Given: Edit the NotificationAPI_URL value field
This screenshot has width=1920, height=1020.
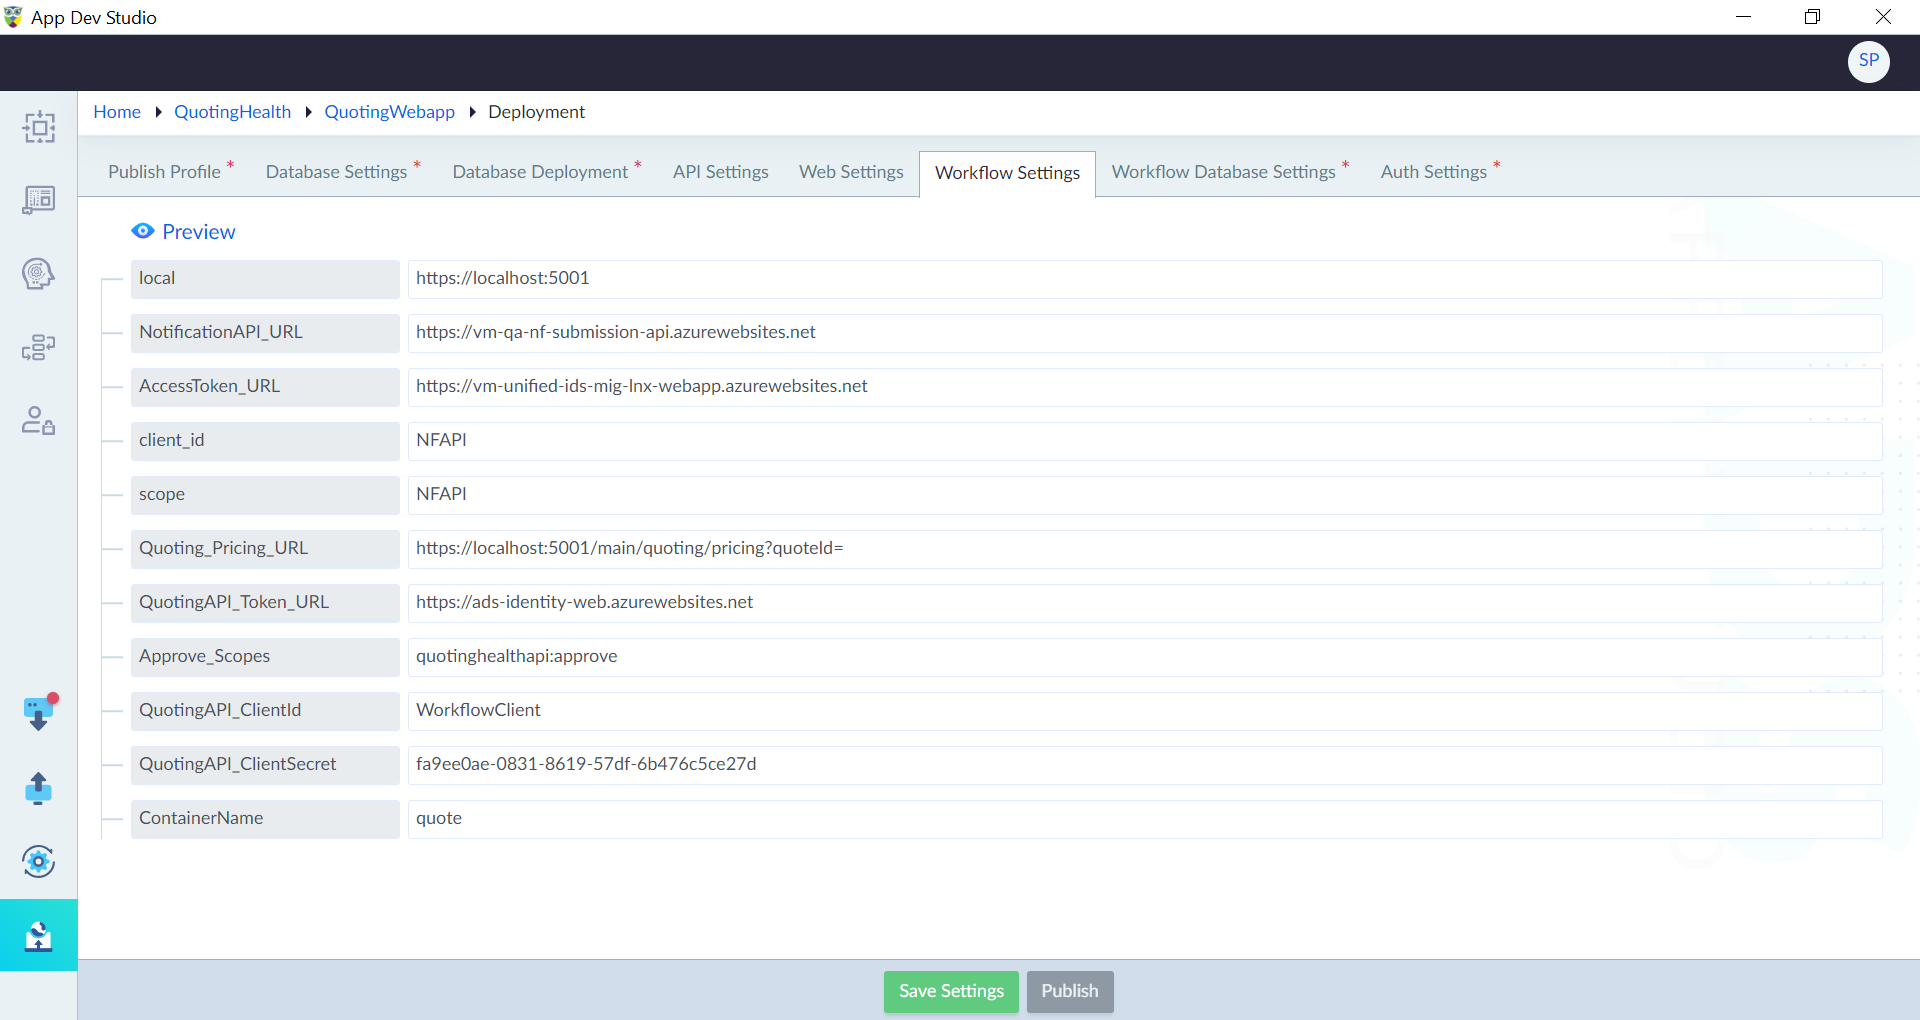Looking at the screenshot, I should [x=1145, y=333].
